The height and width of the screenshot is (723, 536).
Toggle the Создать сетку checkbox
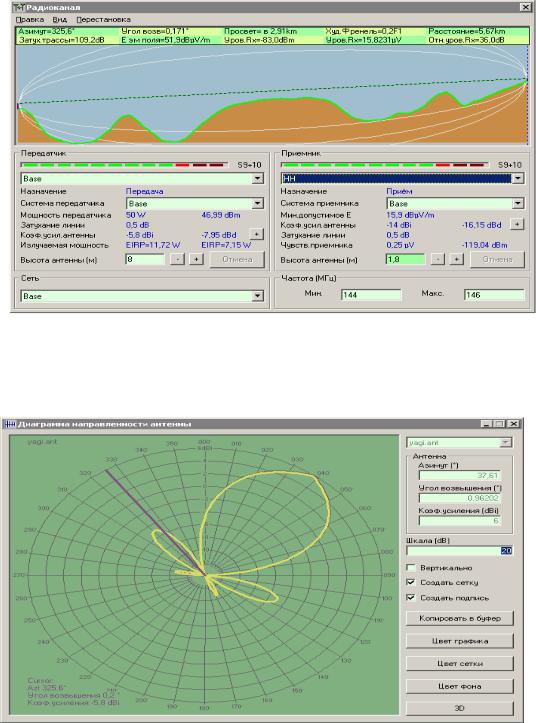[411, 582]
